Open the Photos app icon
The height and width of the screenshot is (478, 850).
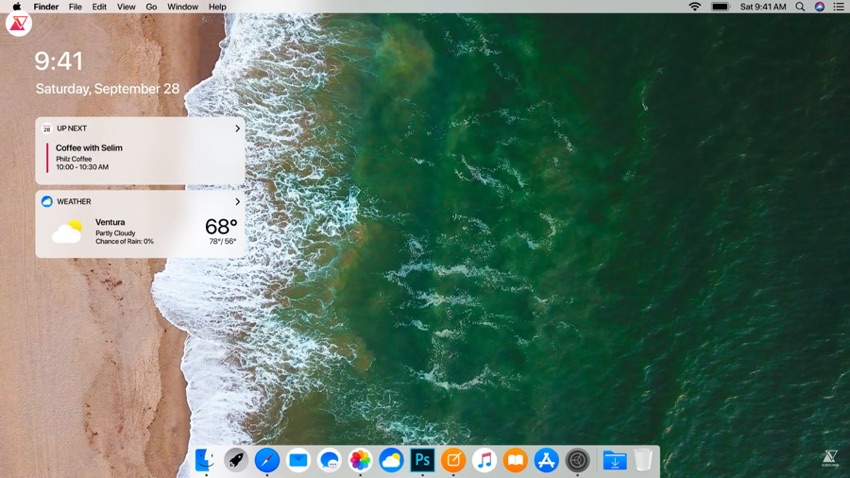point(360,460)
